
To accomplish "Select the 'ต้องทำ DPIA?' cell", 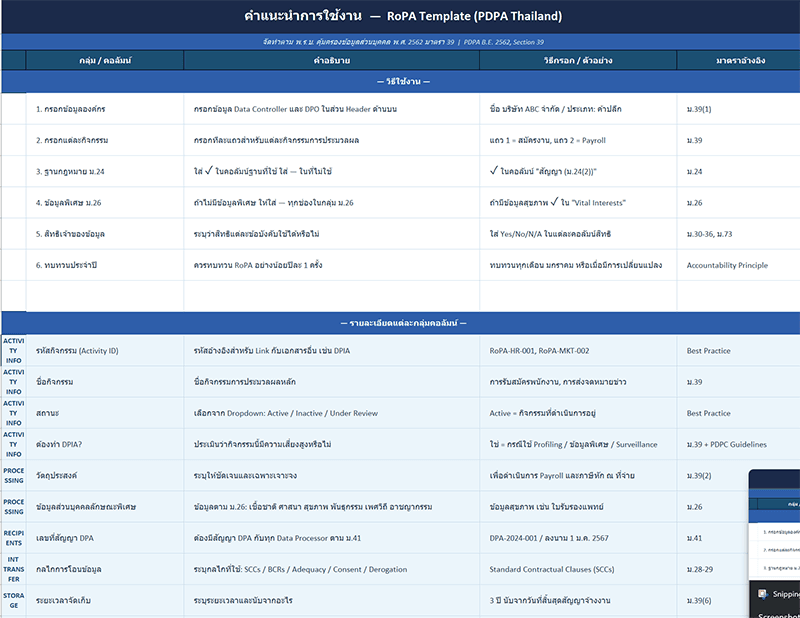I will [105, 444].
